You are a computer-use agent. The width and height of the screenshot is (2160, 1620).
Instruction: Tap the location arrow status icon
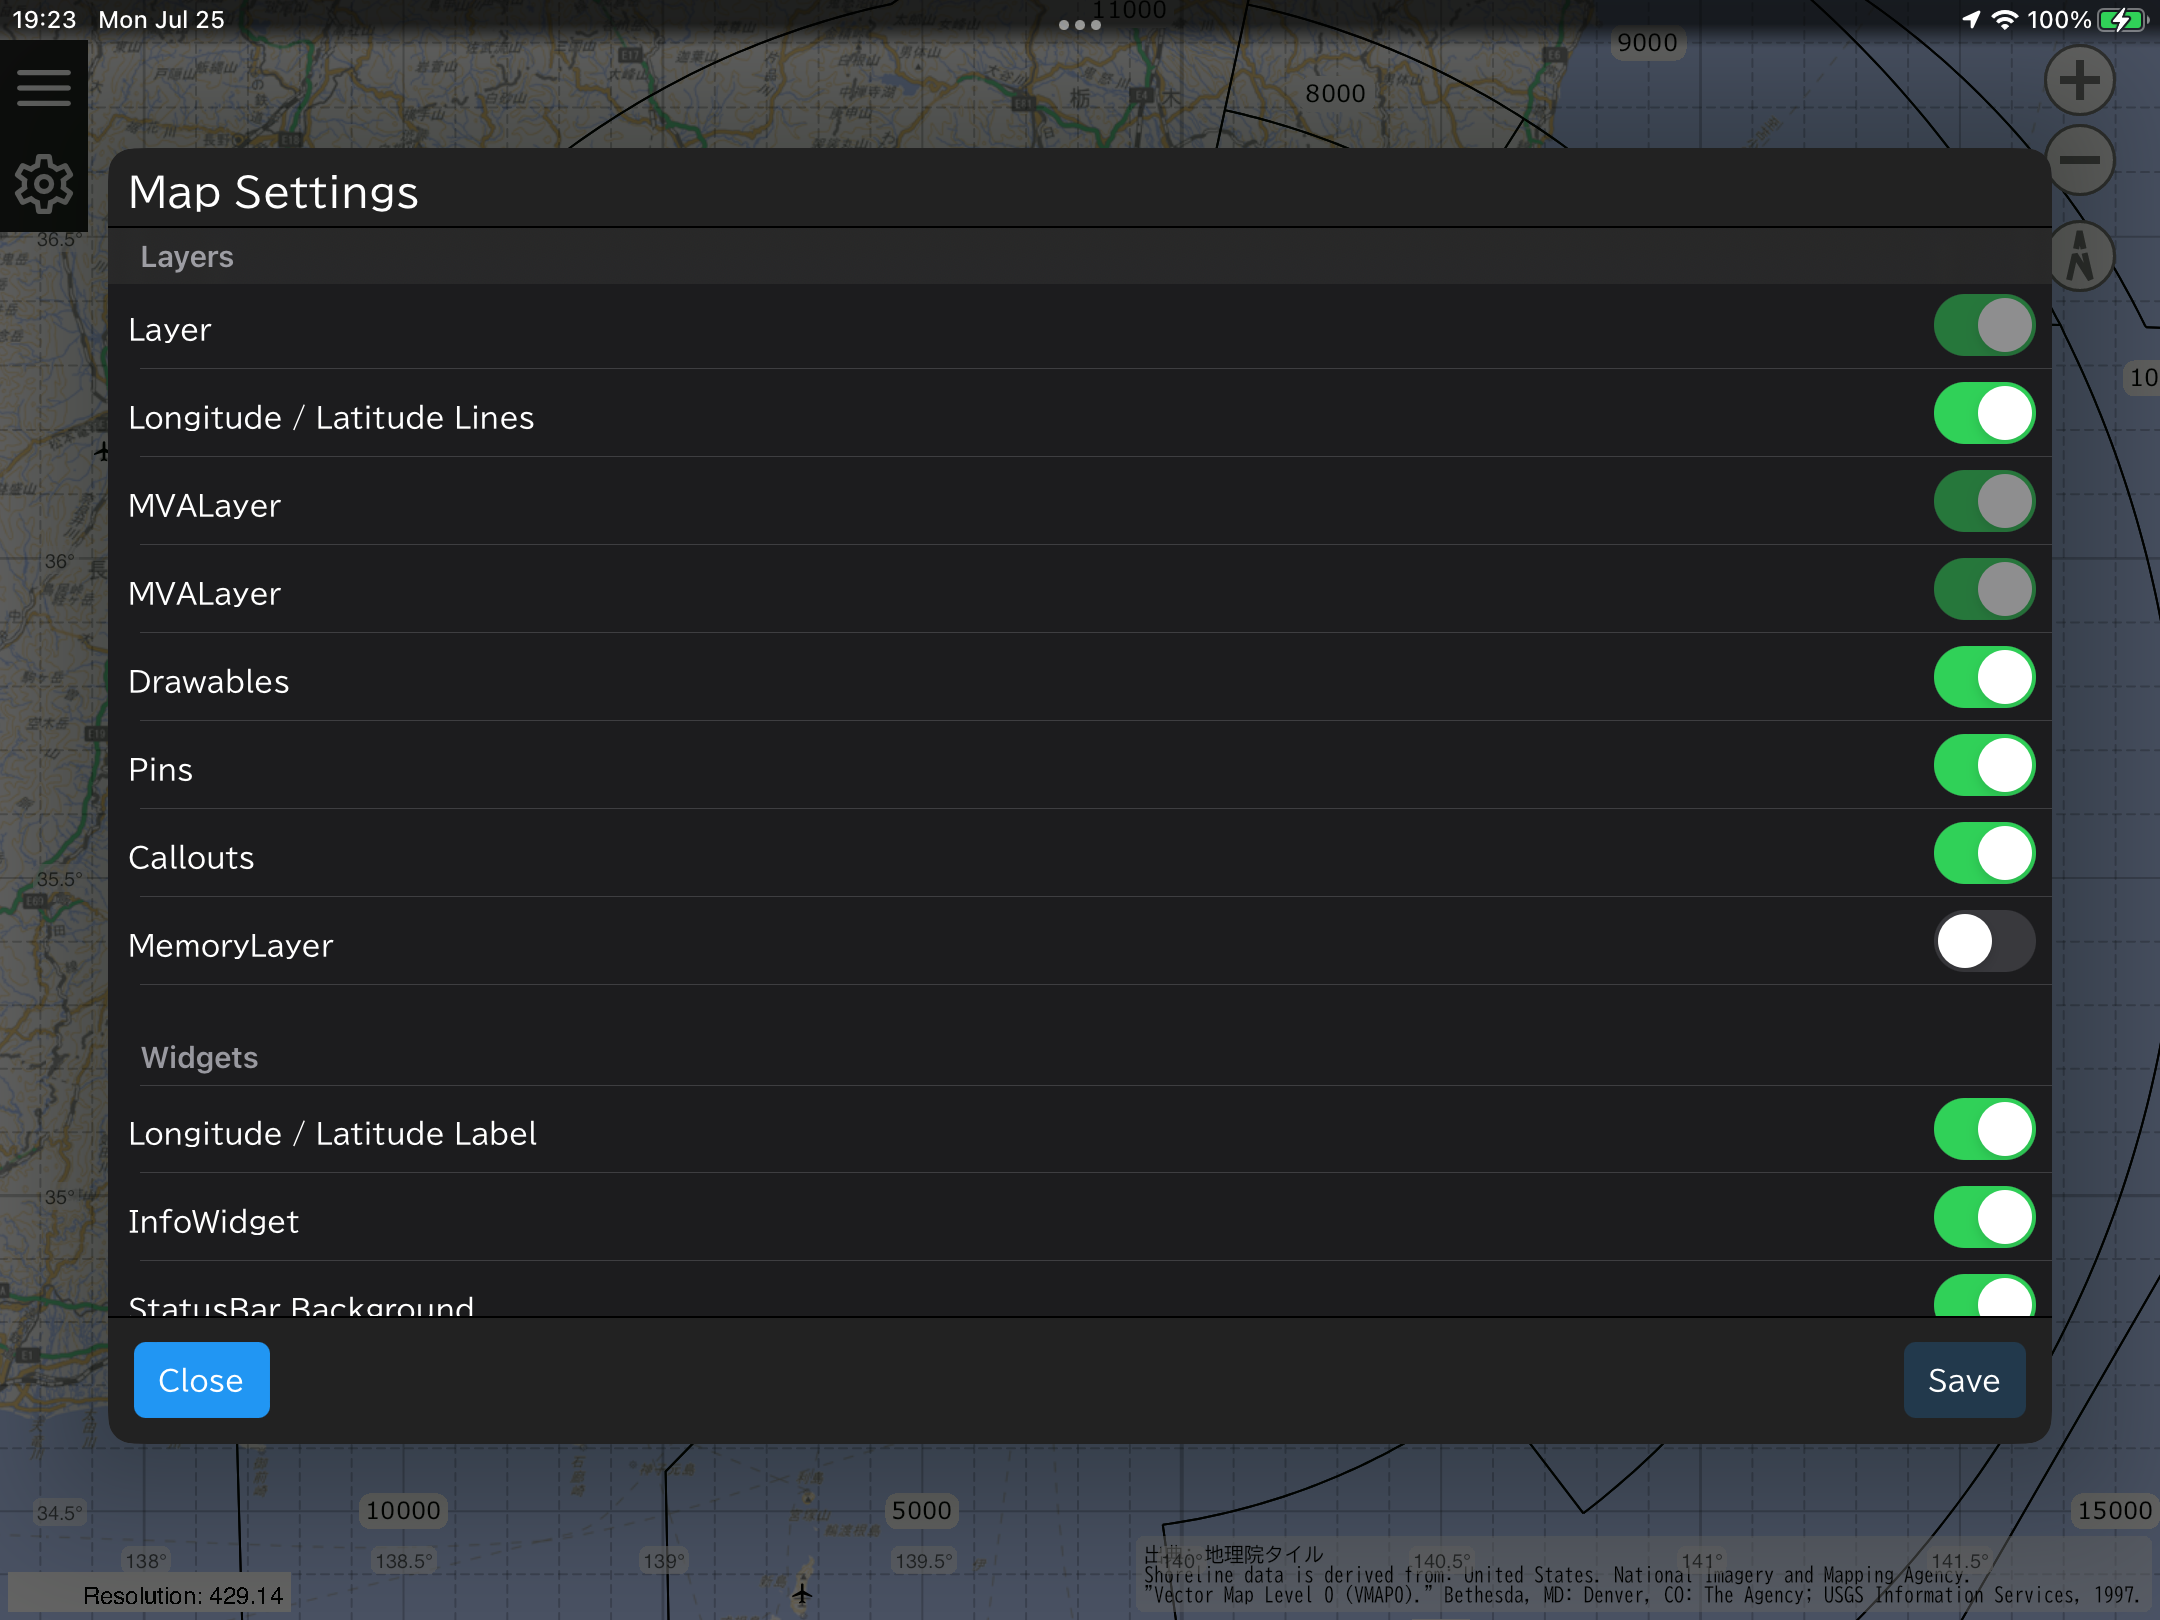pyautogui.click(x=1971, y=20)
